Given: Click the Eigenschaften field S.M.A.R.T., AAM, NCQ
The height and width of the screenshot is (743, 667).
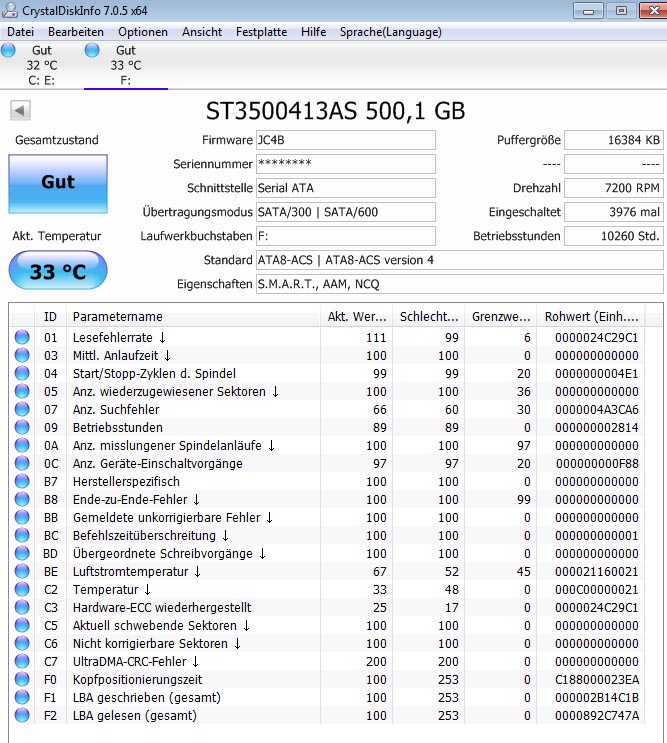Looking at the screenshot, I should click(460, 284).
